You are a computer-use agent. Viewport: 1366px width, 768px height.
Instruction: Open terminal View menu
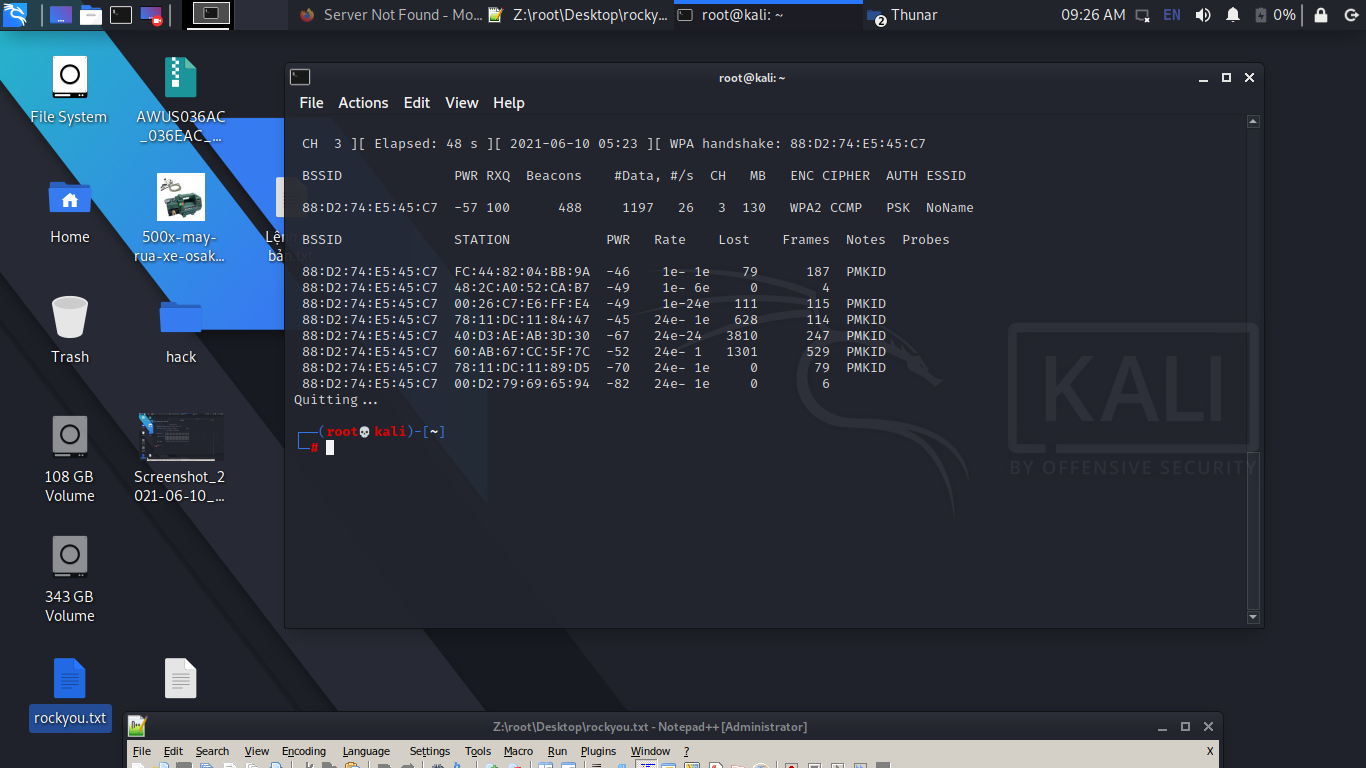pos(462,103)
